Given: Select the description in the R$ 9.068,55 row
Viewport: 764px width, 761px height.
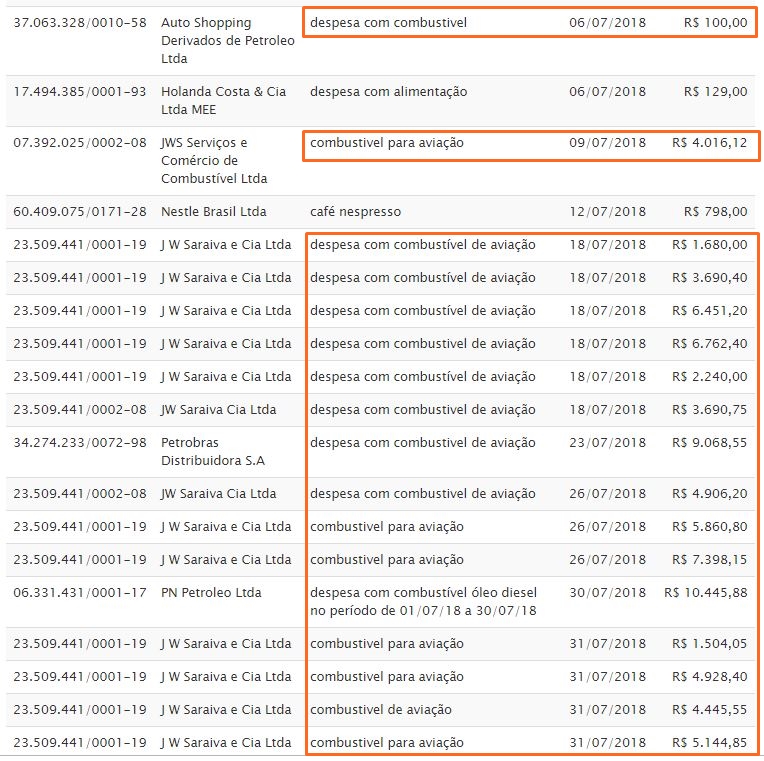Looking at the screenshot, I should click(x=422, y=443).
